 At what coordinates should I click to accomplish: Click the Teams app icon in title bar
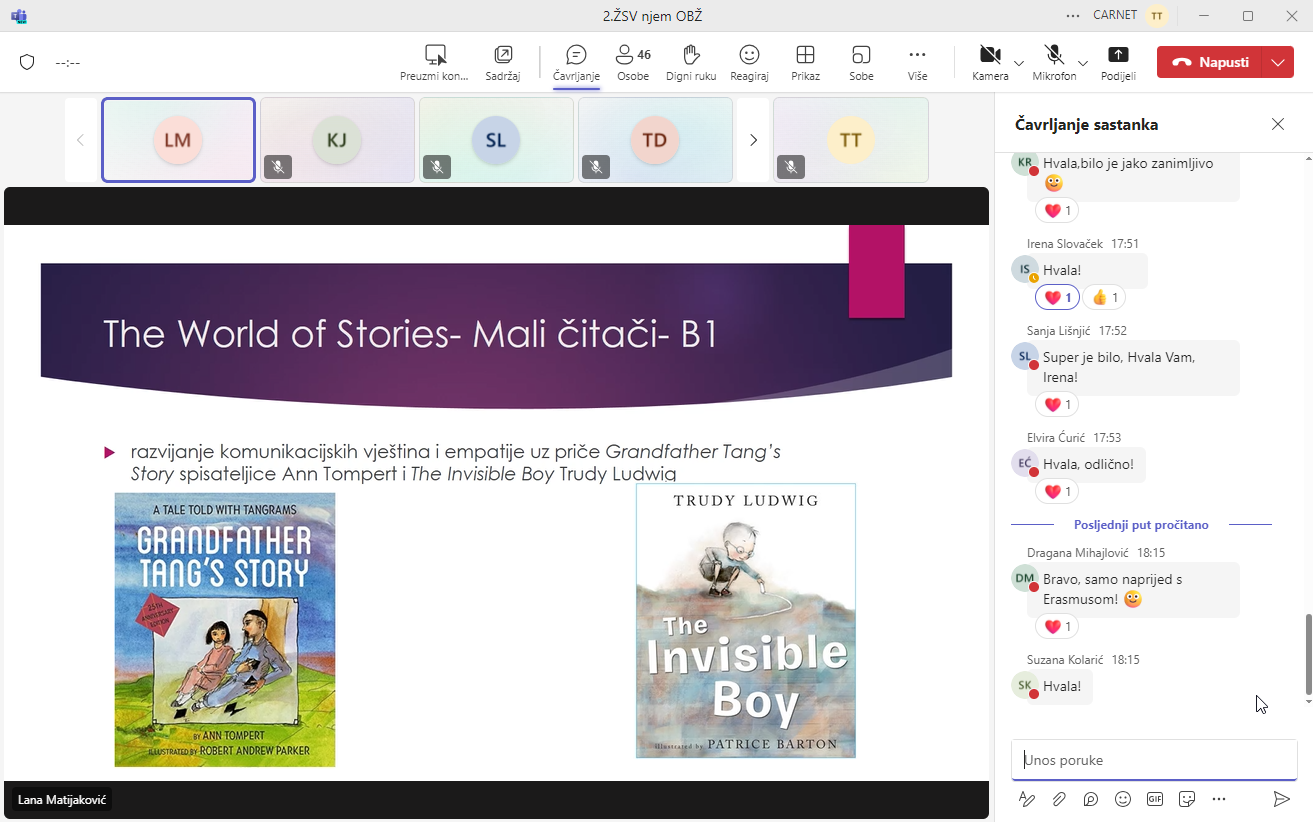[18, 15]
